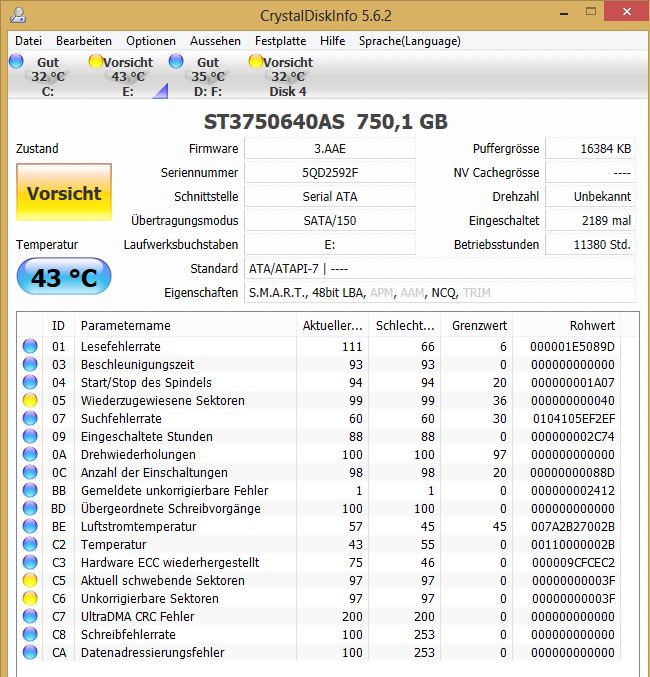Open the Bearbeiten menu
Image resolution: width=650 pixels, height=677 pixels.
click(84, 41)
